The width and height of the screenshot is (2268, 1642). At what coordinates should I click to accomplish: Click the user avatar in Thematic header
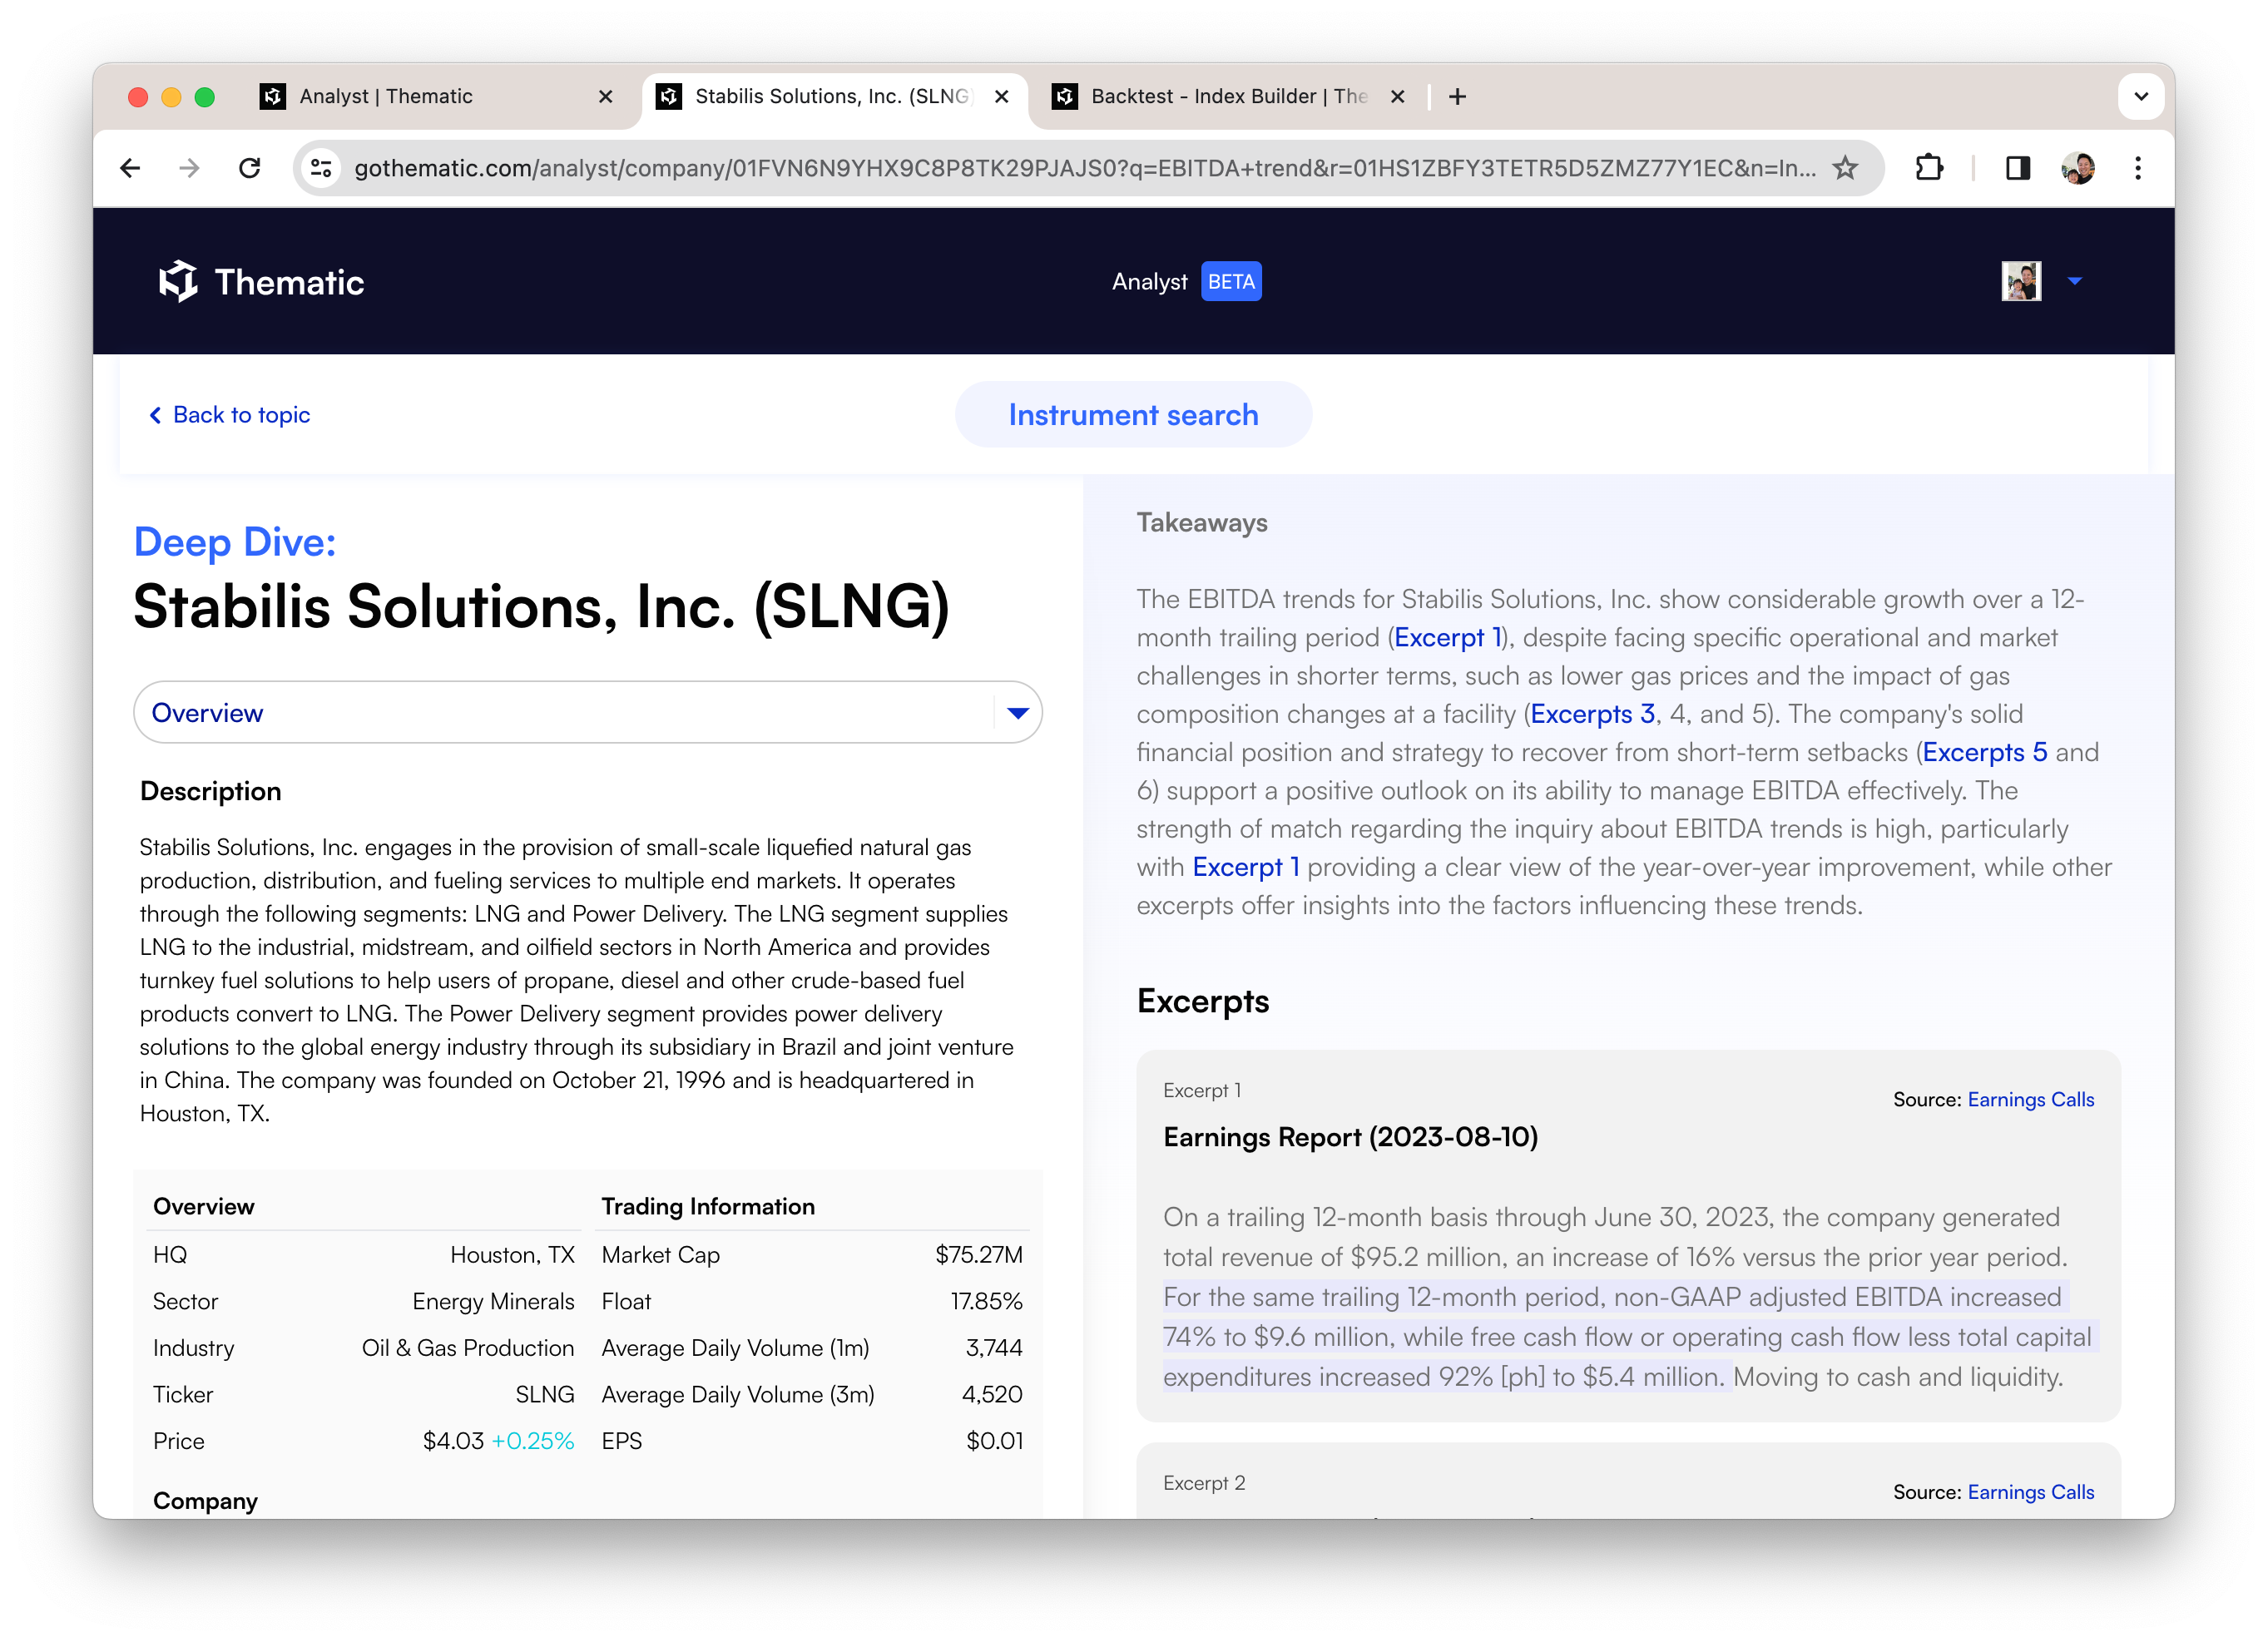pyautogui.click(x=2021, y=281)
